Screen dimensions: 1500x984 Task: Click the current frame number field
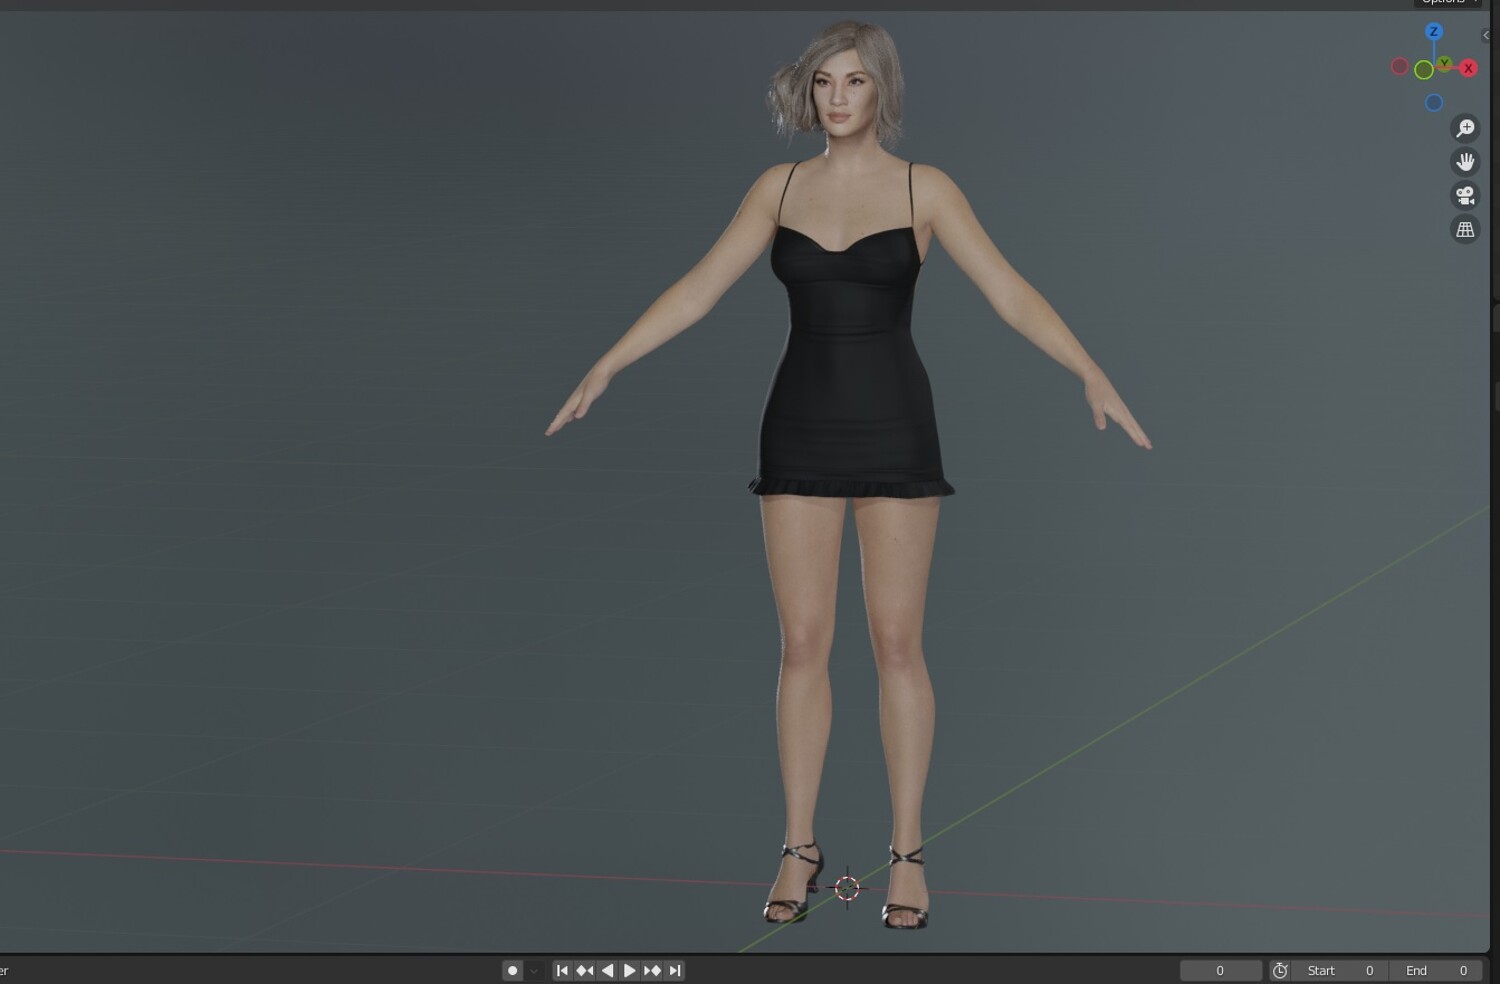pyautogui.click(x=1220, y=970)
